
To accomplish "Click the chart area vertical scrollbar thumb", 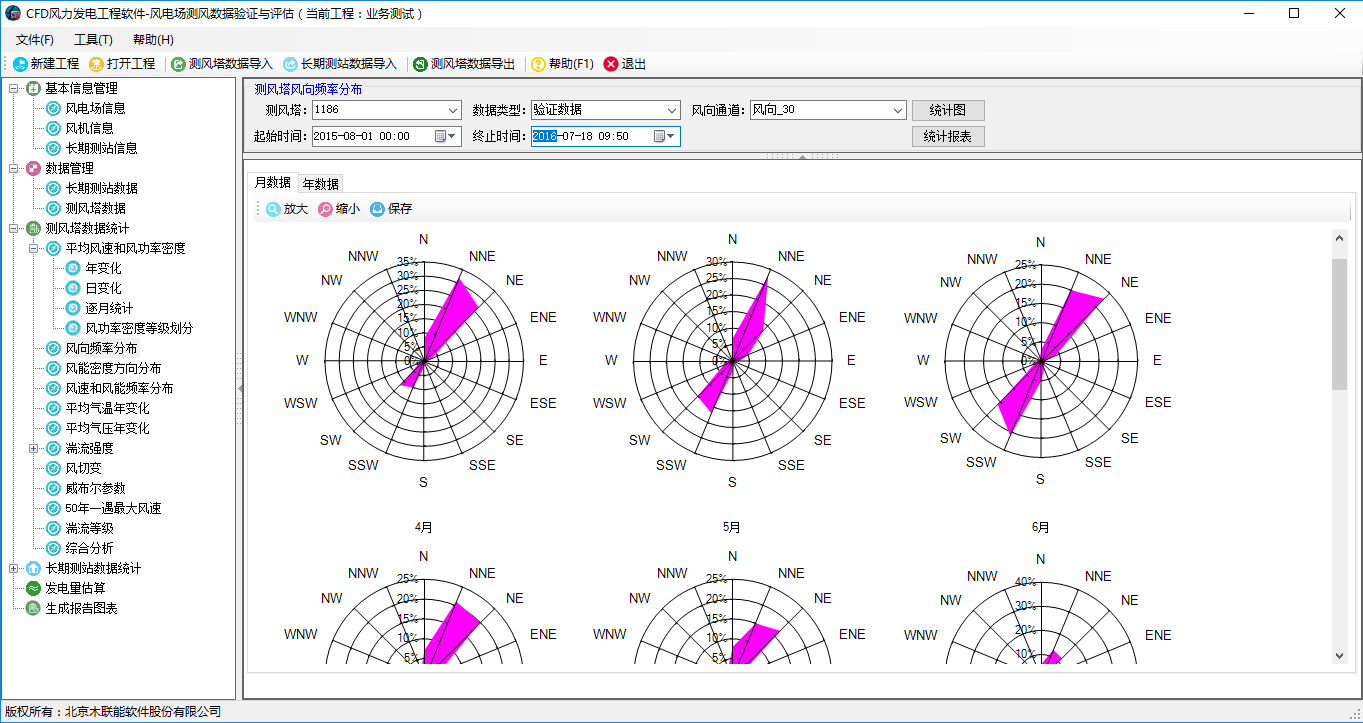I will 1340,323.
